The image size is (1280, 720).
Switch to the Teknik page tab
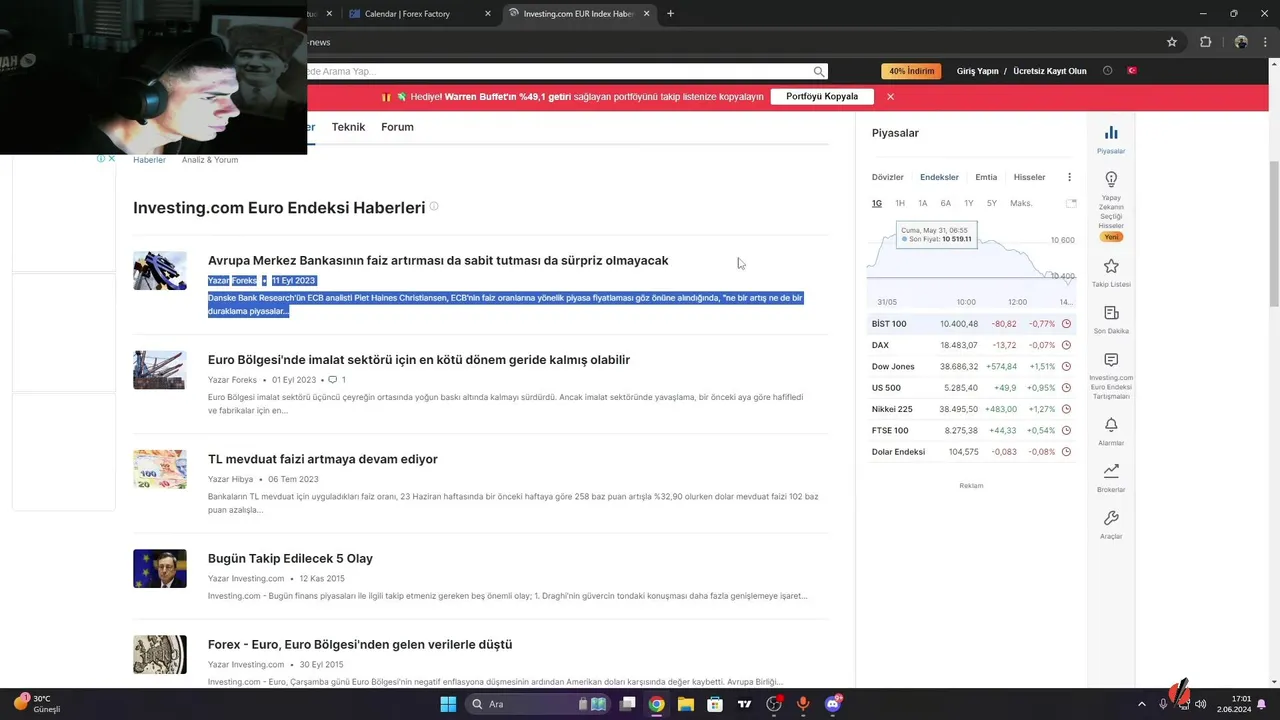click(x=348, y=127)
